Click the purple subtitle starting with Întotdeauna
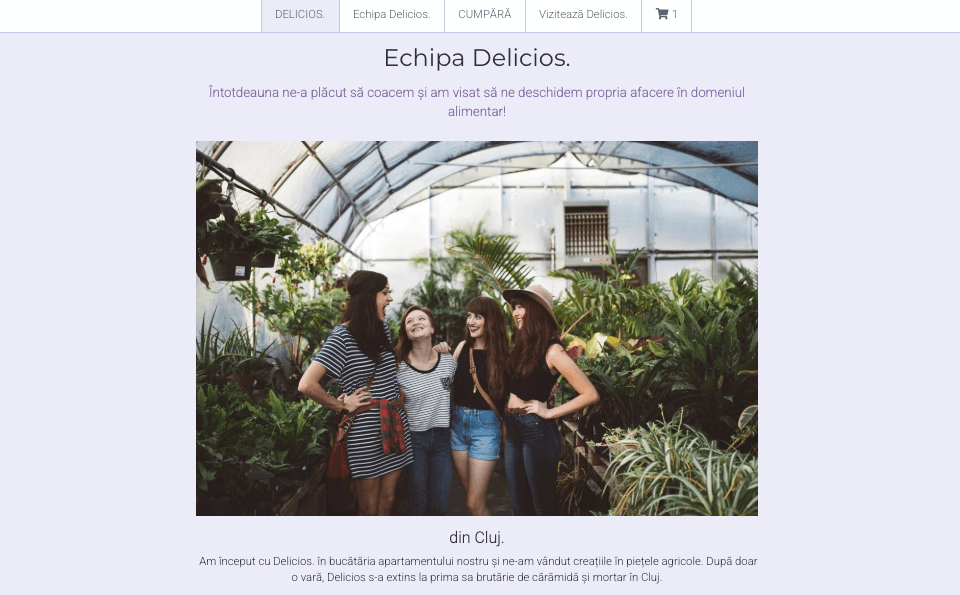Viewport: 960px width, 595px height. tap(477, 102)
